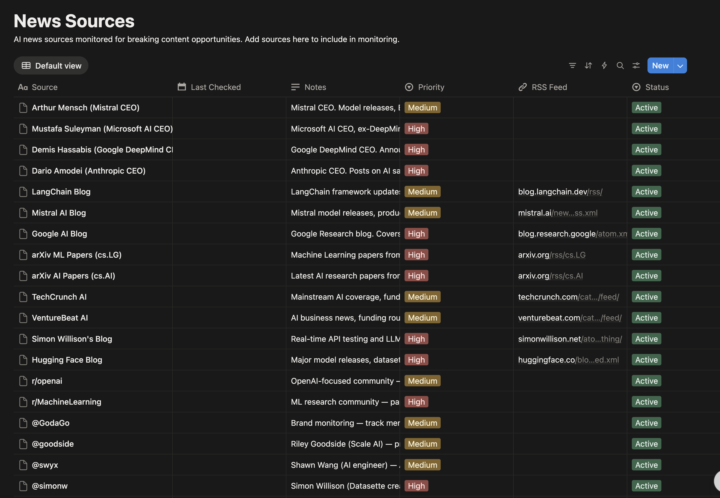This screenshot has height=498, width=720.
Task: Click page icon for Arthur Mensch row
Action: tap(23, 108)
